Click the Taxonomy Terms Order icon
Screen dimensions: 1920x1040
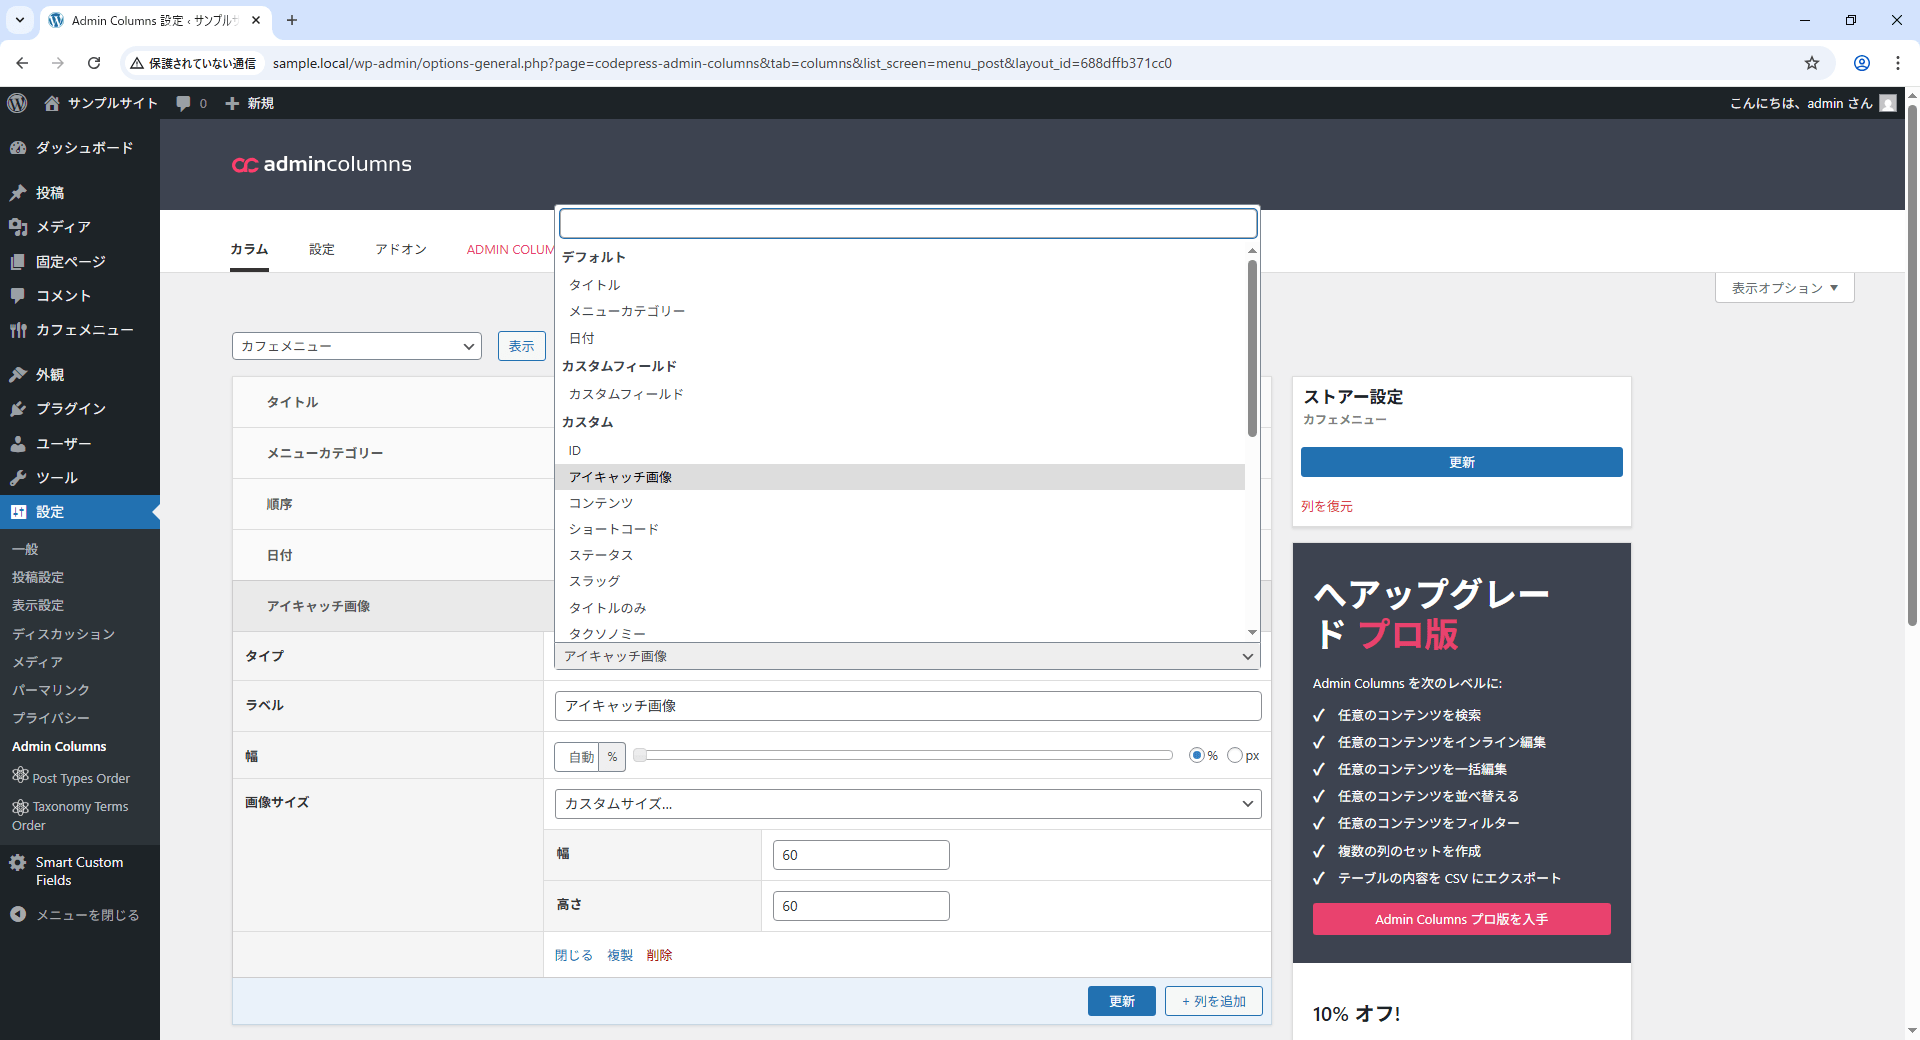20,806
